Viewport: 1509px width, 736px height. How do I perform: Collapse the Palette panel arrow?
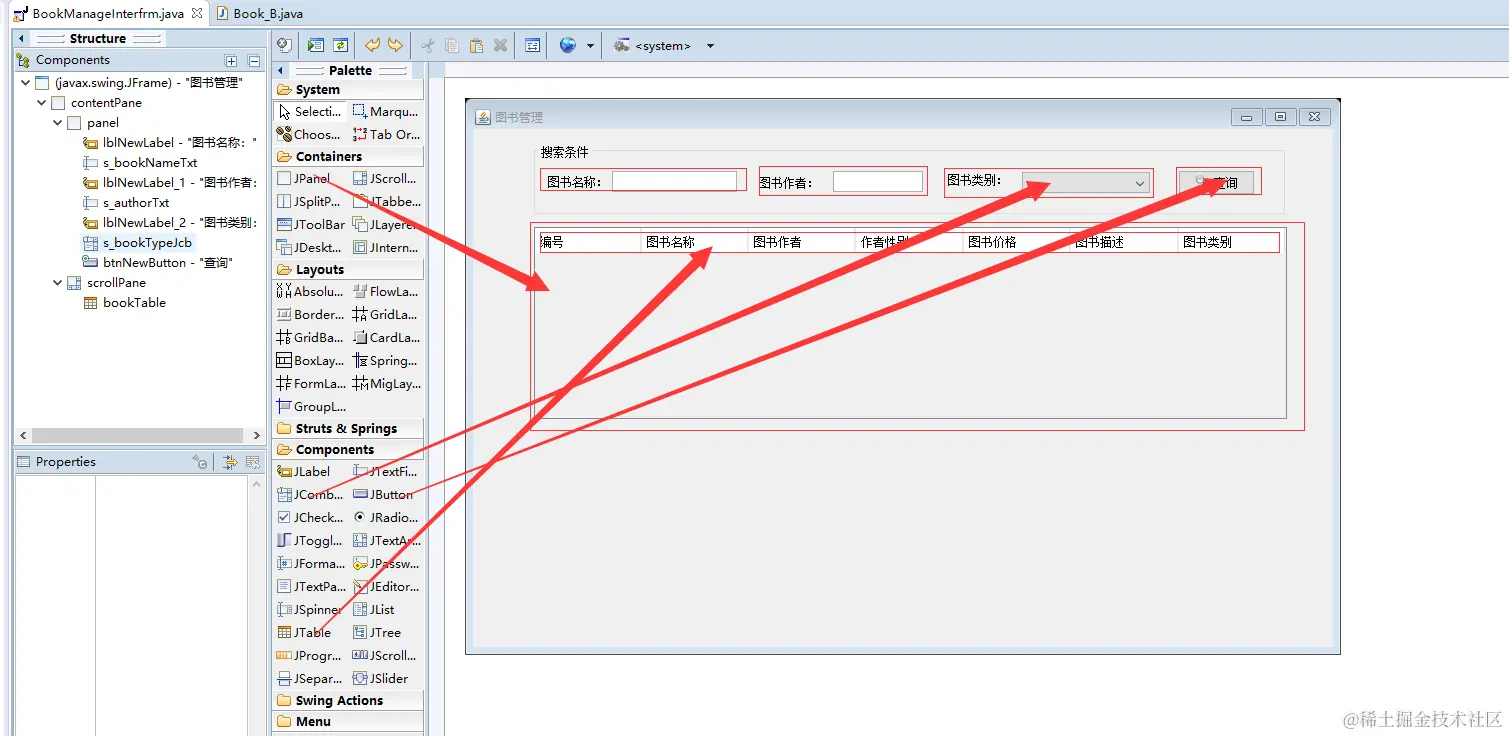coord(281,71)
